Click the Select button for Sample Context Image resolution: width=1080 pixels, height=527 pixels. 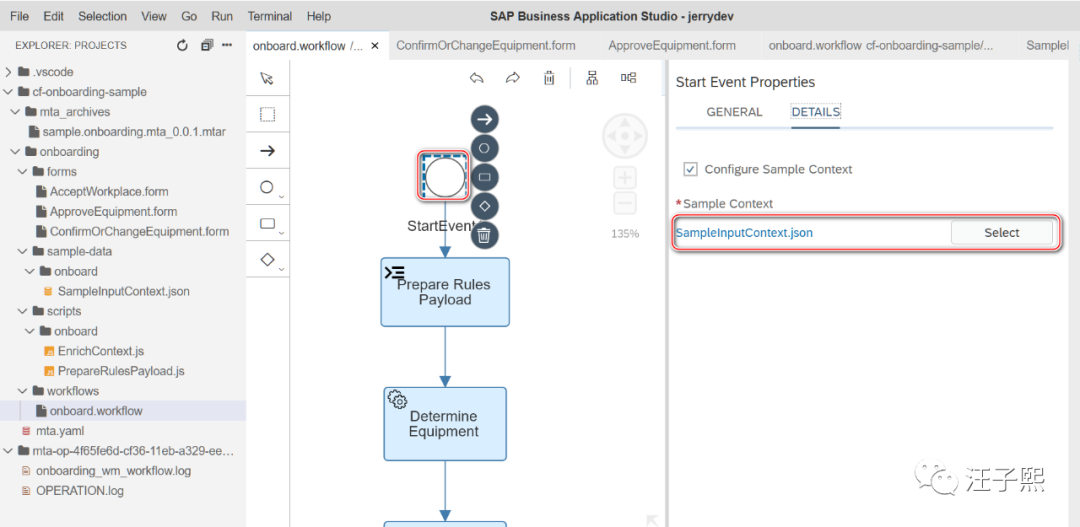point(1001,233)
